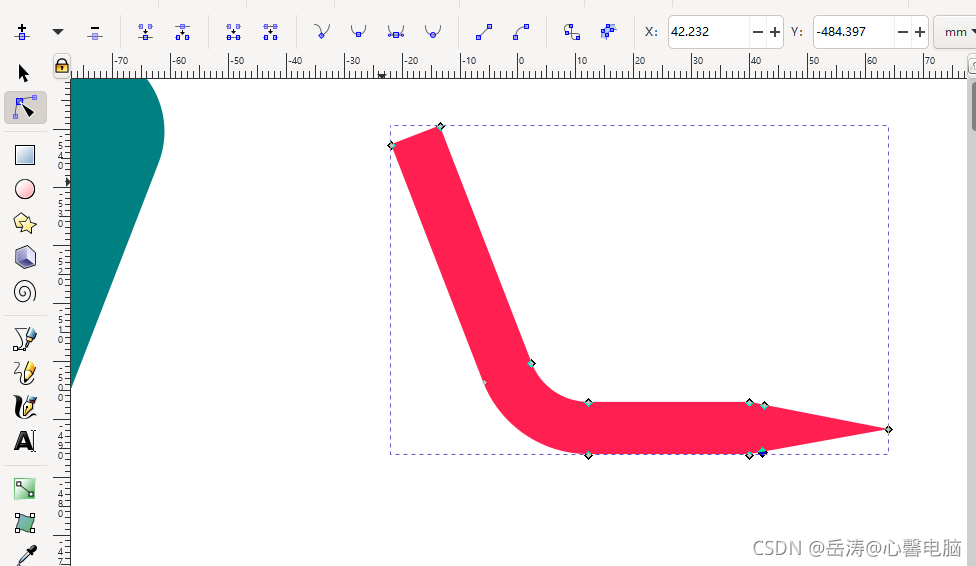Break path at selected nodes
This screenshot has height=566, width=976.
(x=182, y=32)
